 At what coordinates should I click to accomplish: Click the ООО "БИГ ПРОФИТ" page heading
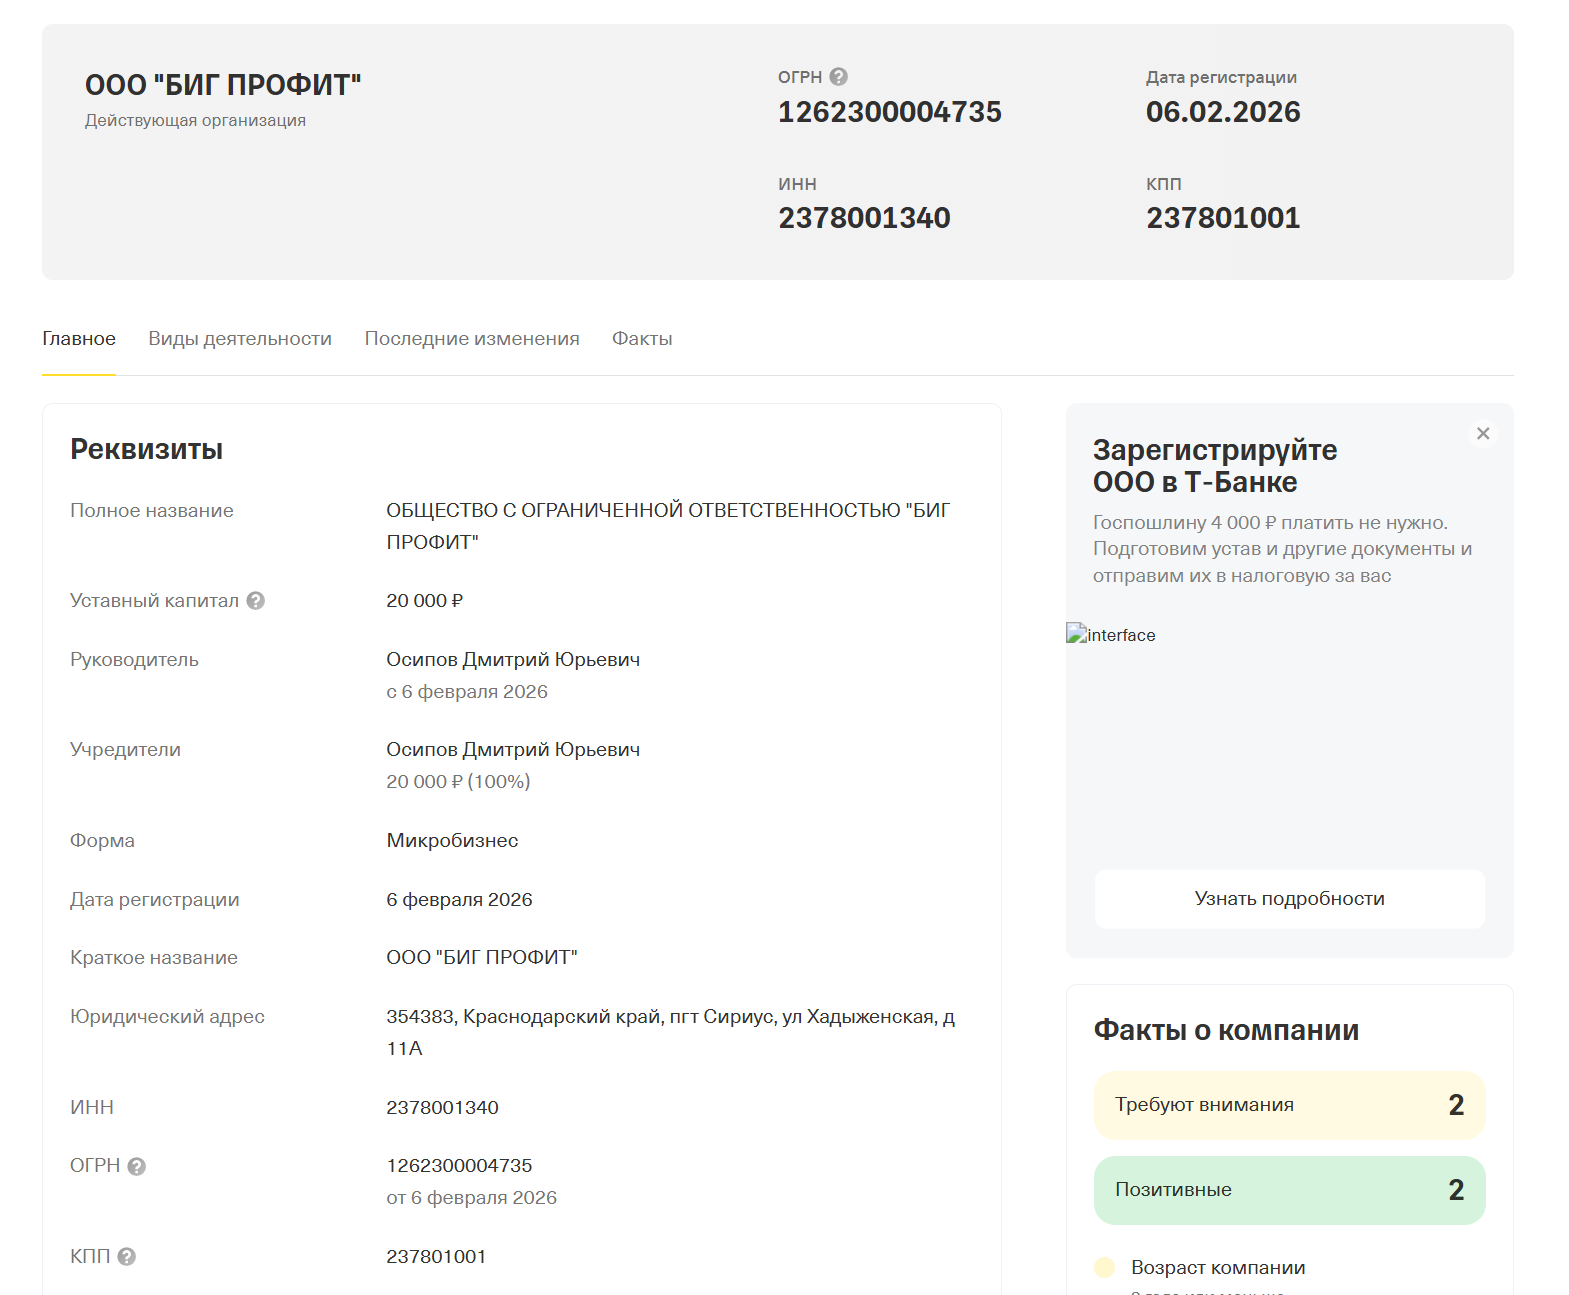223,85
